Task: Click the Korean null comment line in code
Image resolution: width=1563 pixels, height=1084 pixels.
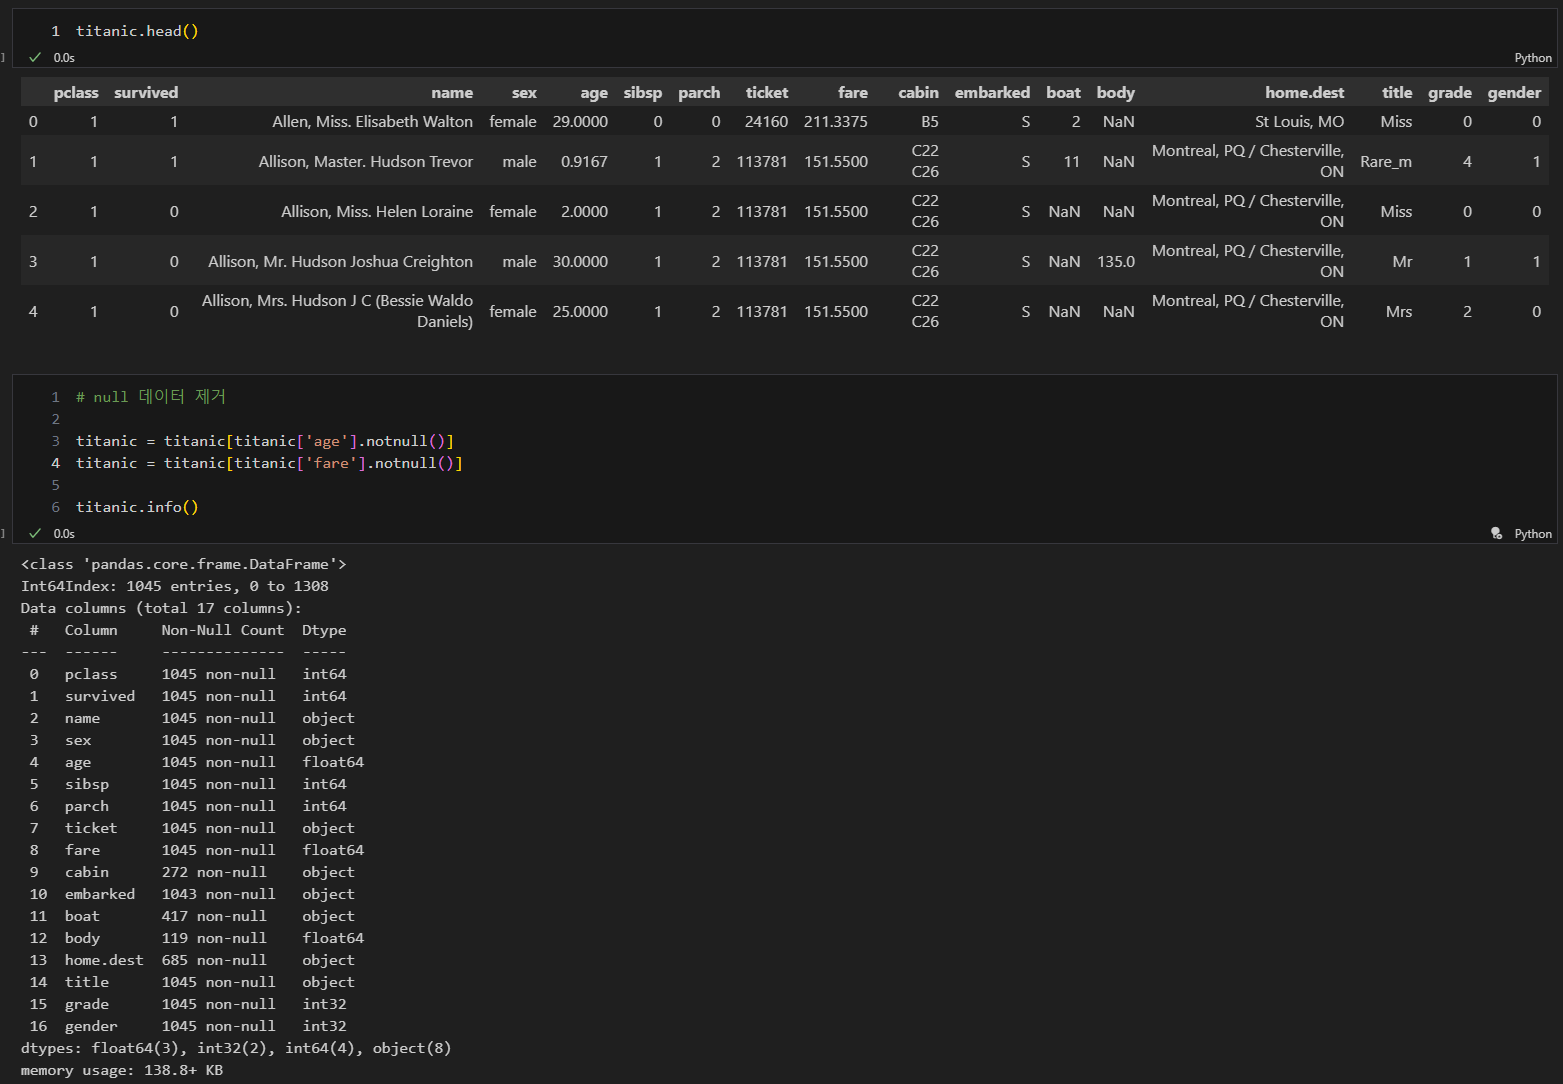Action: click(151, 397)
